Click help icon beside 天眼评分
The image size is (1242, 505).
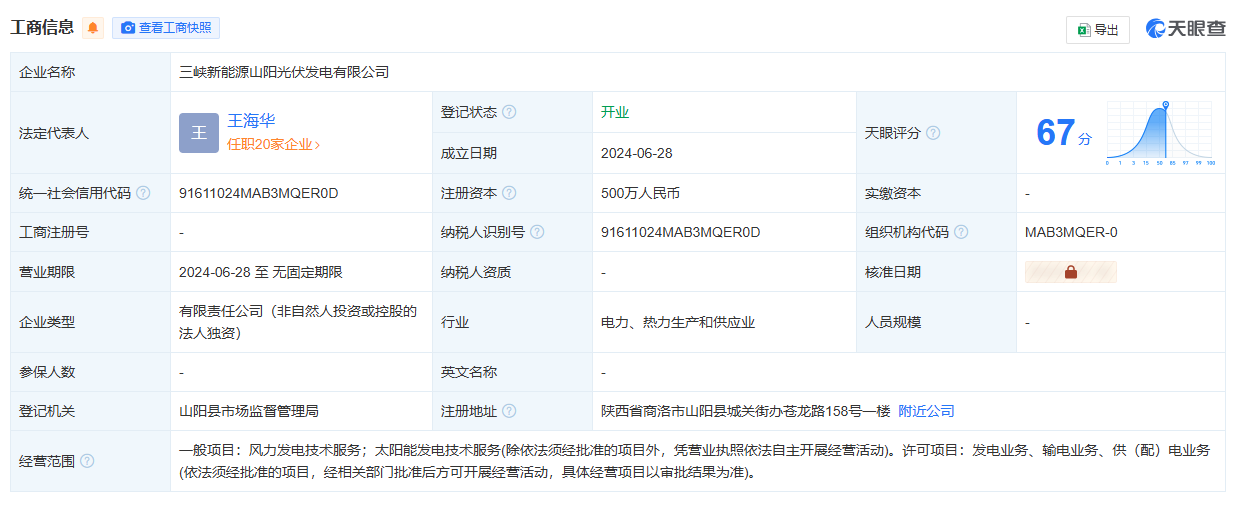(x=933, y=133)
